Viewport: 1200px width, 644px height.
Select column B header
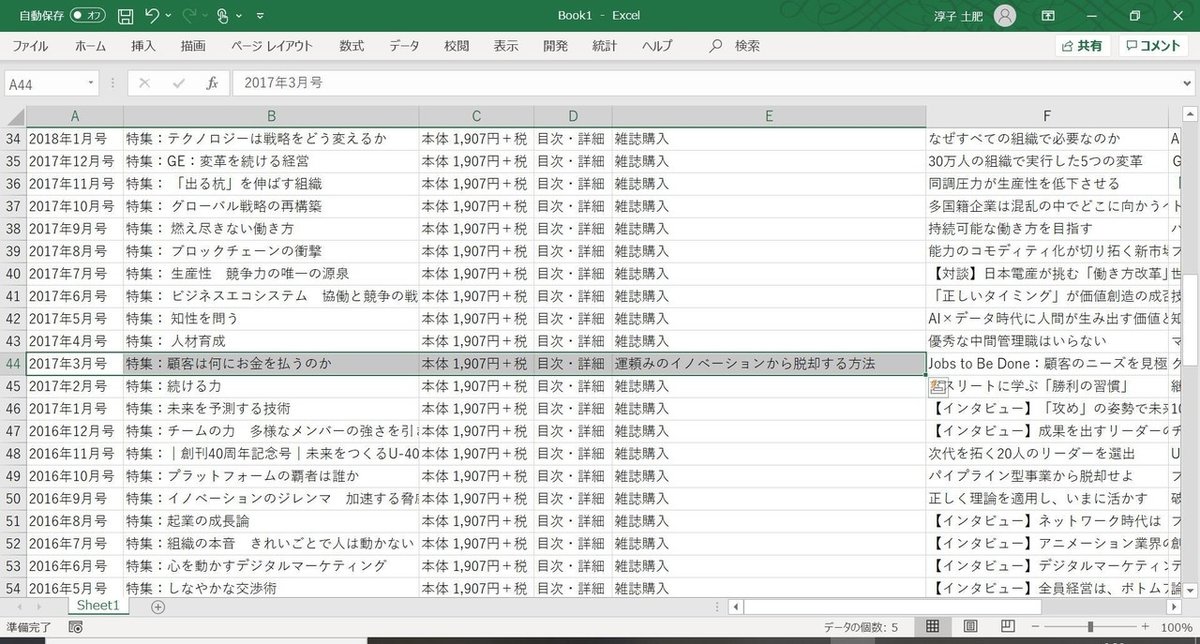(x=271, y=116)
